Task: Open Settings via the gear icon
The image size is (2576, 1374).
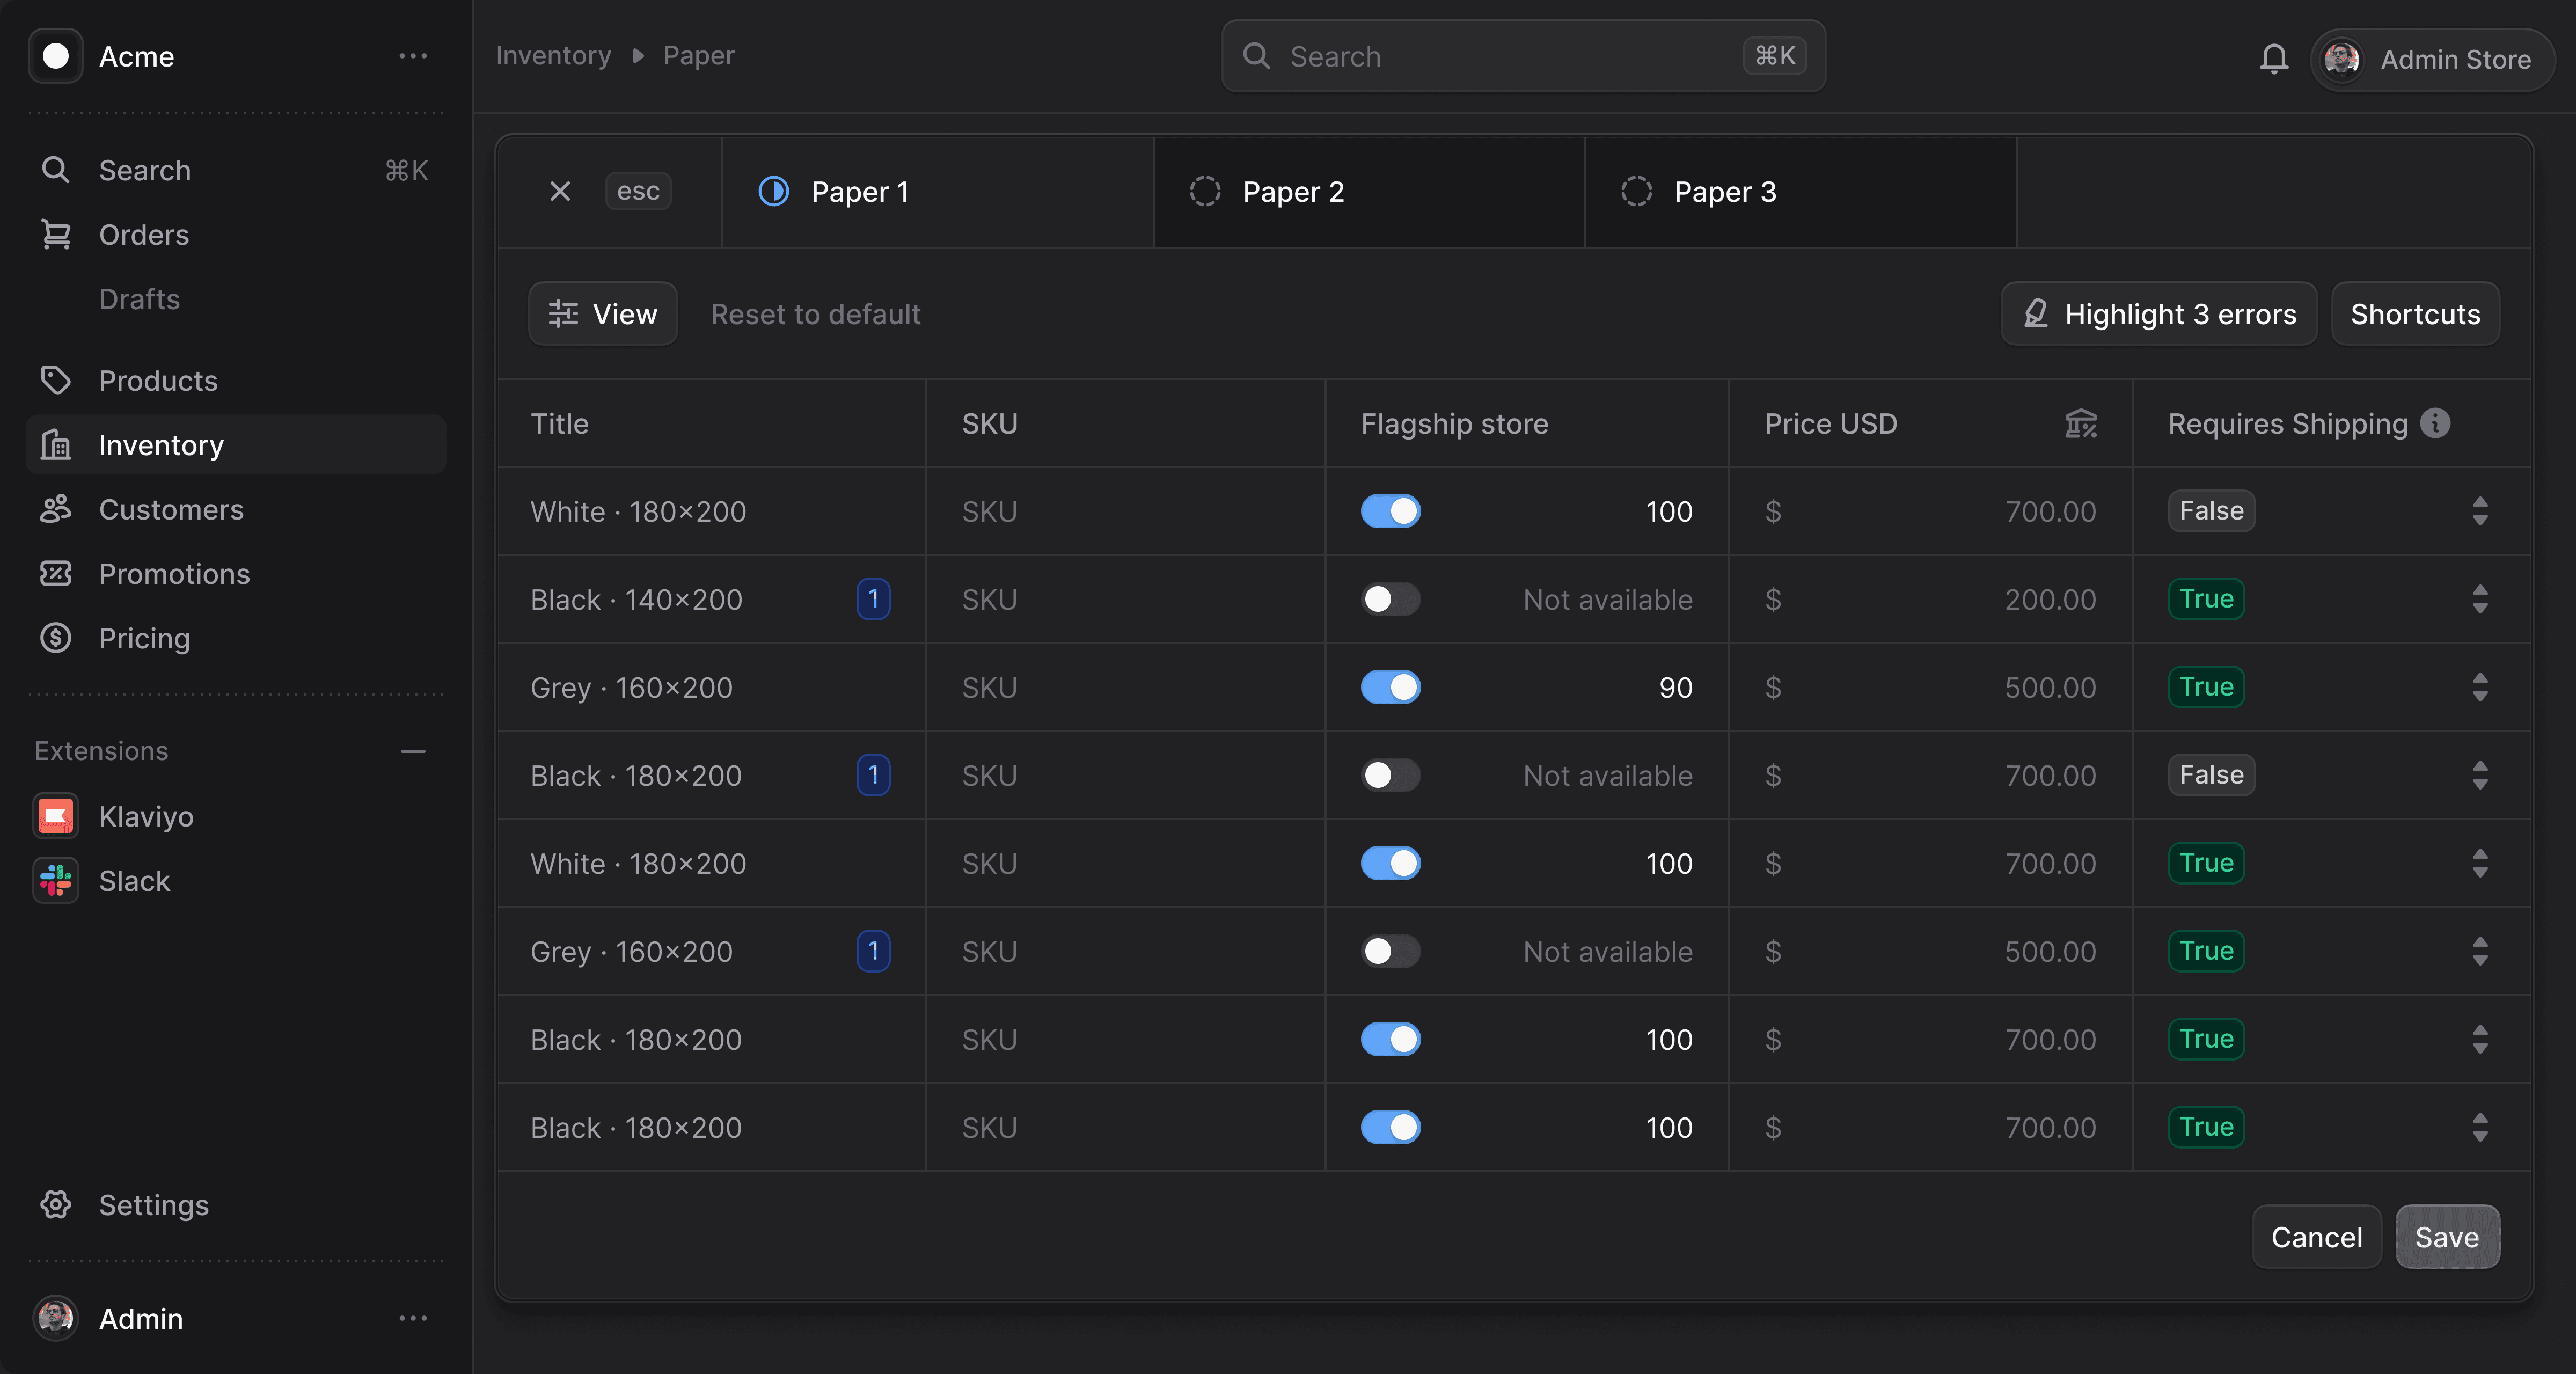Action: 56,1205
